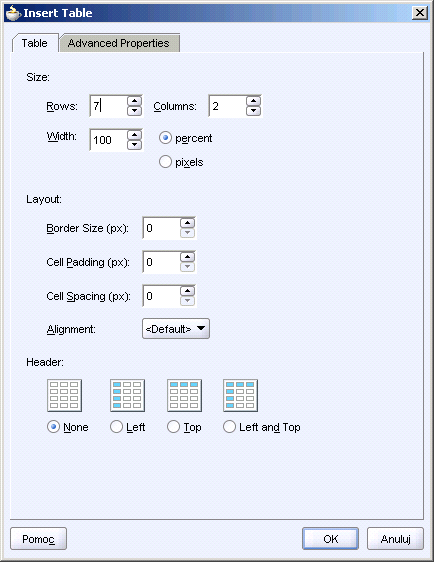Switch to the Table tab
Viewport: 434px width, 562px height.
[34, 43]
